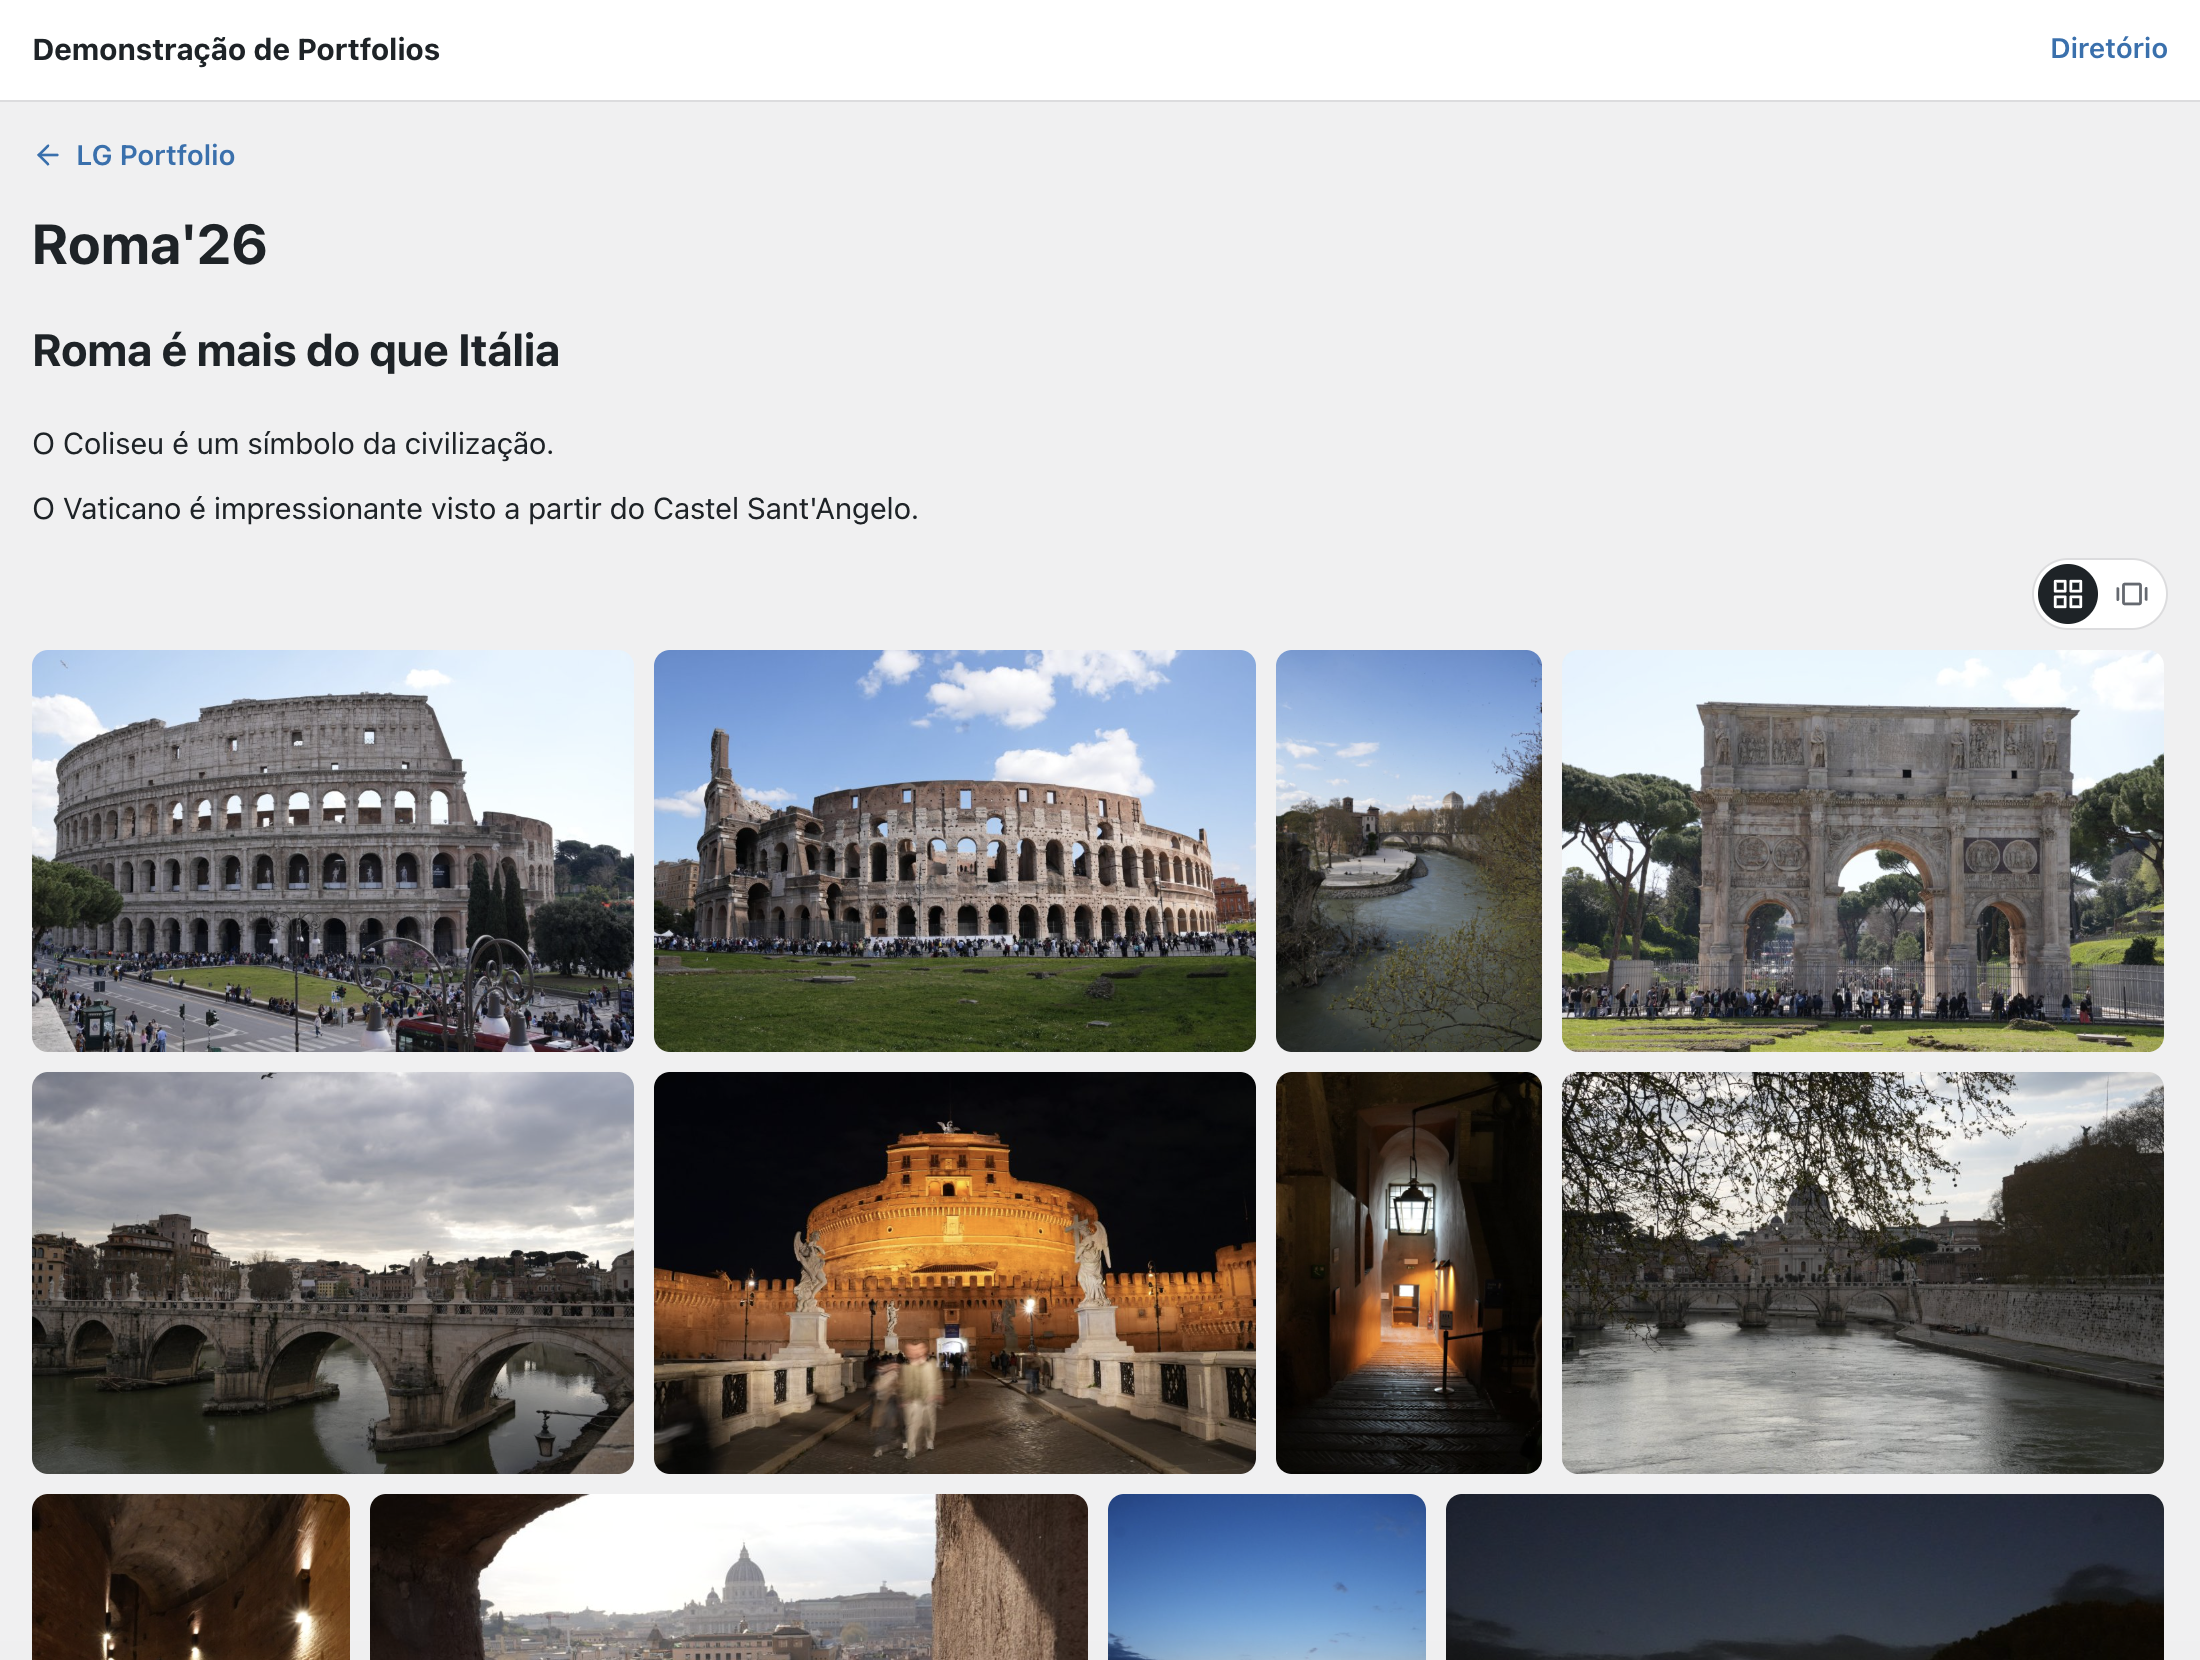Switch to carousel slideshow view

click(2131, 594)
